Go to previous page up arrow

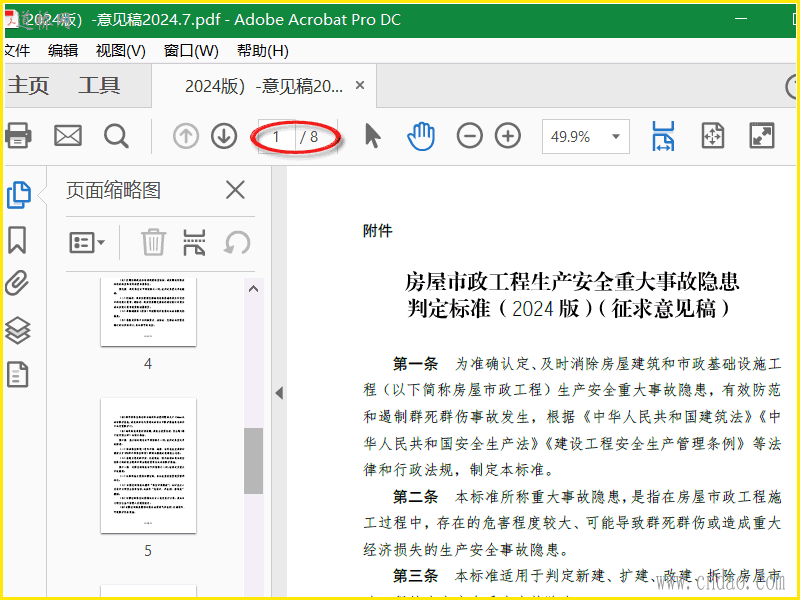186,136
